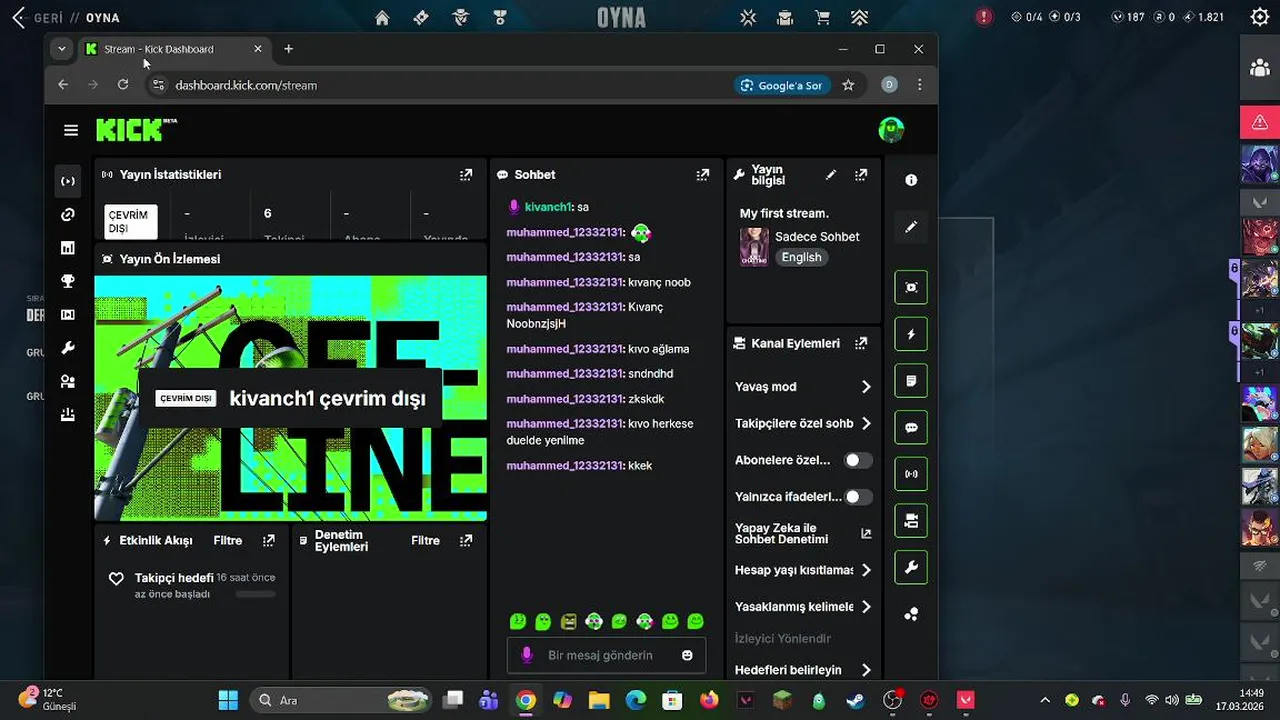Open a new Chrome tab
This screenshot has height=720, width=1280.
(288, 49)
